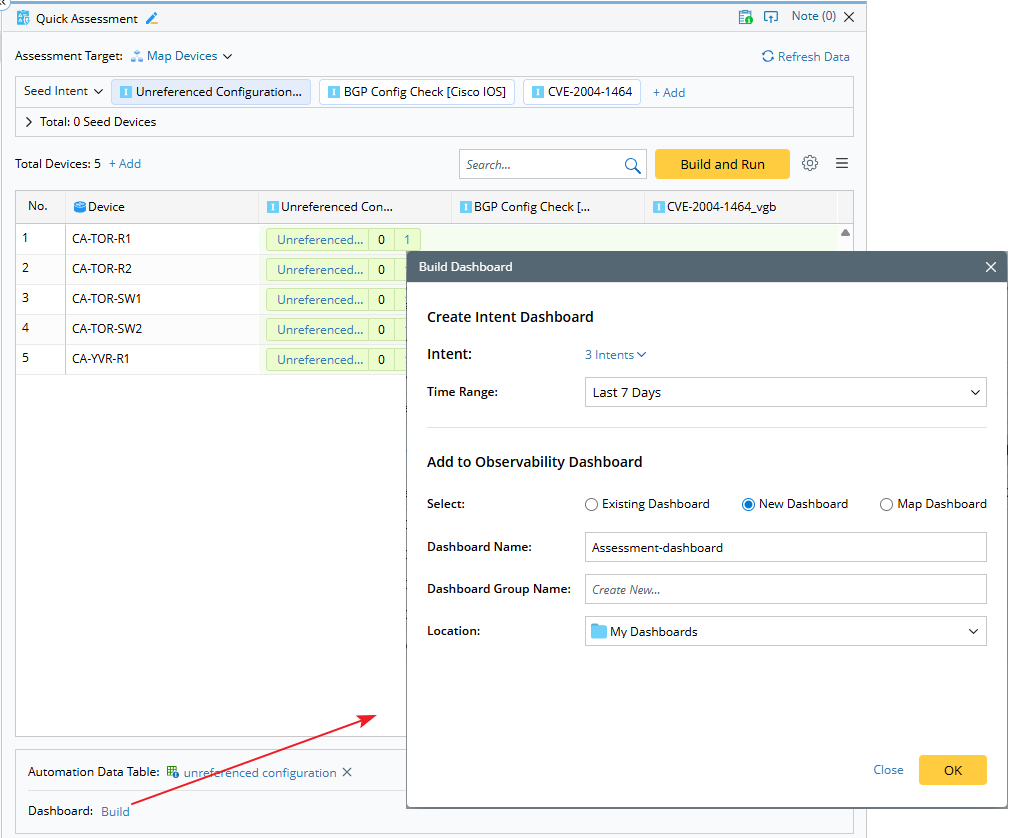Click table scrollbar up arrow
This screenshot has height=838, width=1010.
tap(845, 233)
